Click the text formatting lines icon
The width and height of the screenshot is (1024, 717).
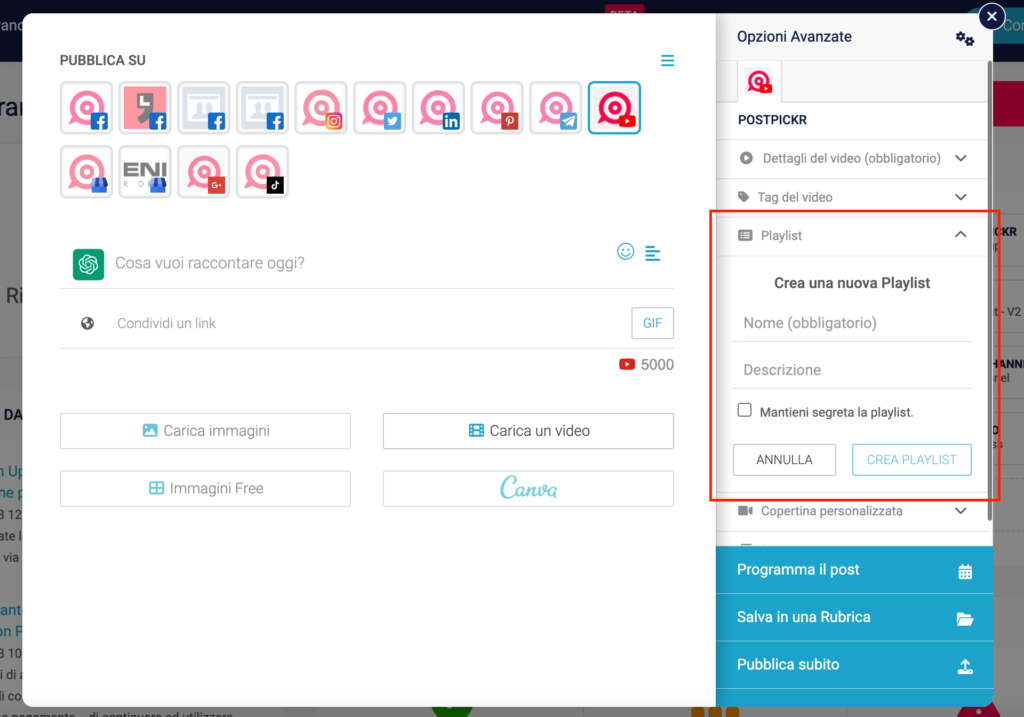click(x=653, y=253)
